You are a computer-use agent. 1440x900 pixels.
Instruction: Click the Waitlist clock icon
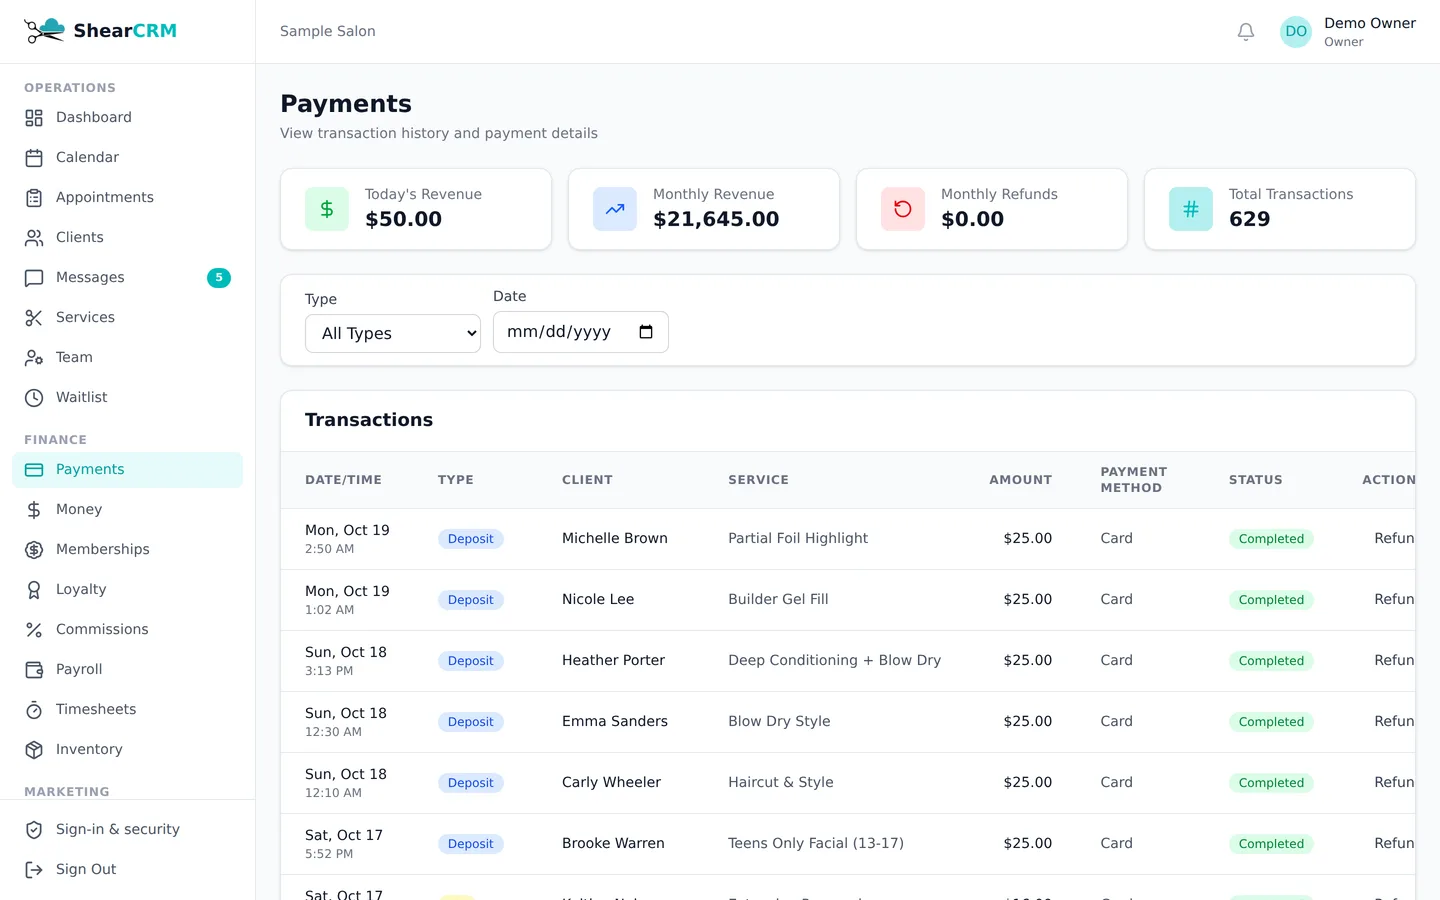34,398
